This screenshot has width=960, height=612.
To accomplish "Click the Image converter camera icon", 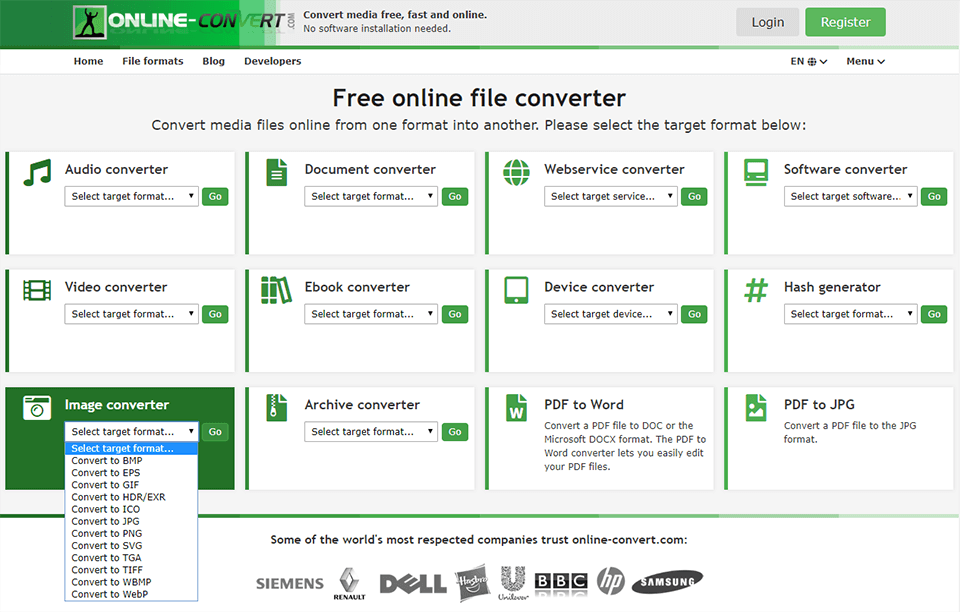I will (x=36, y=407).
